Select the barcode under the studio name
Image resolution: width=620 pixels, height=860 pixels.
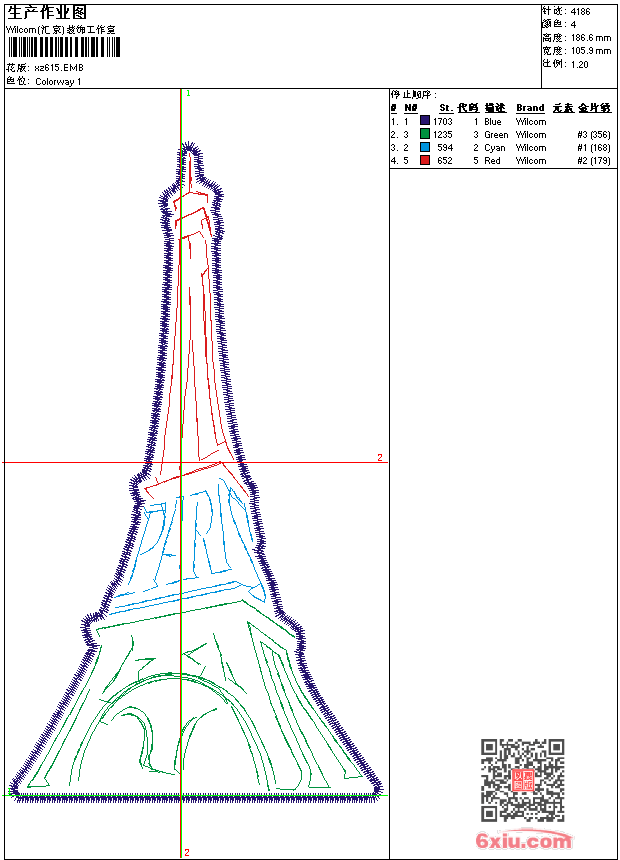[x=64, y=47]
